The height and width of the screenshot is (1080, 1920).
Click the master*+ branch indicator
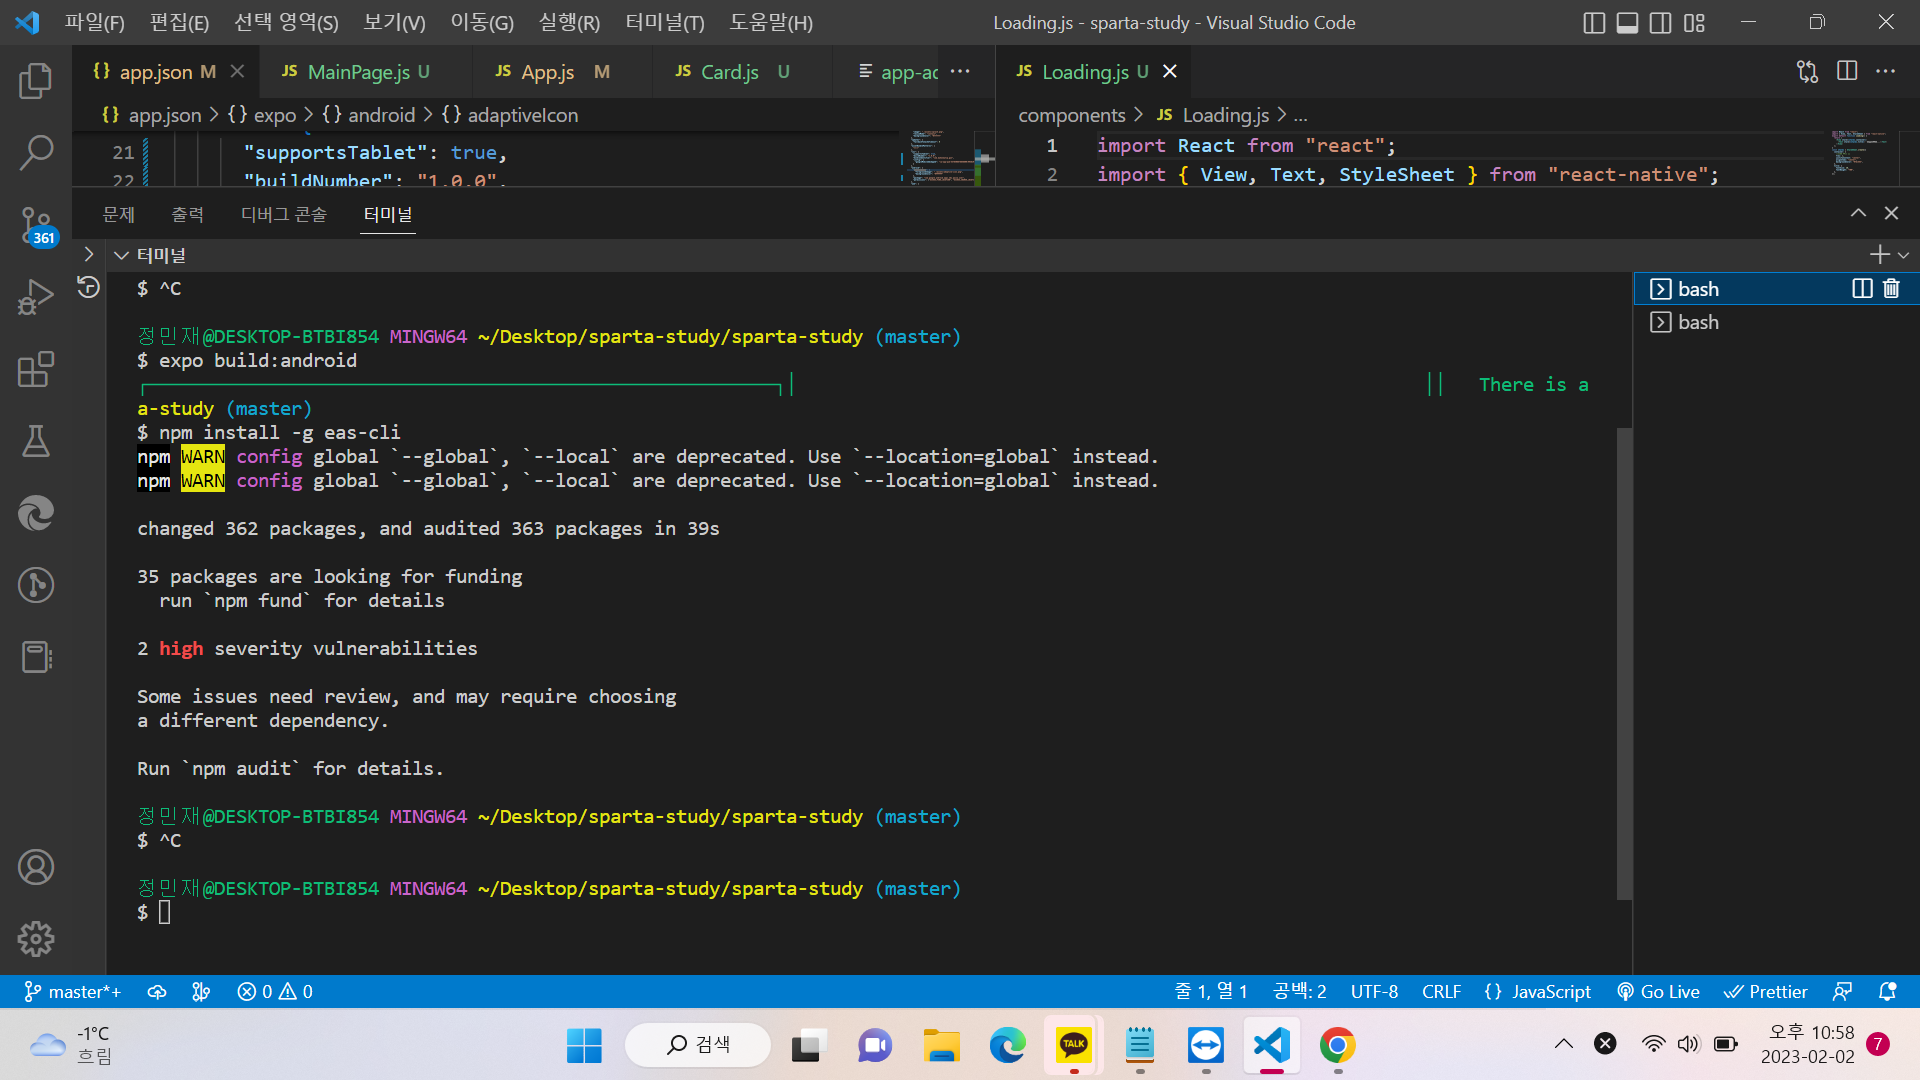(x=72, y=992)
